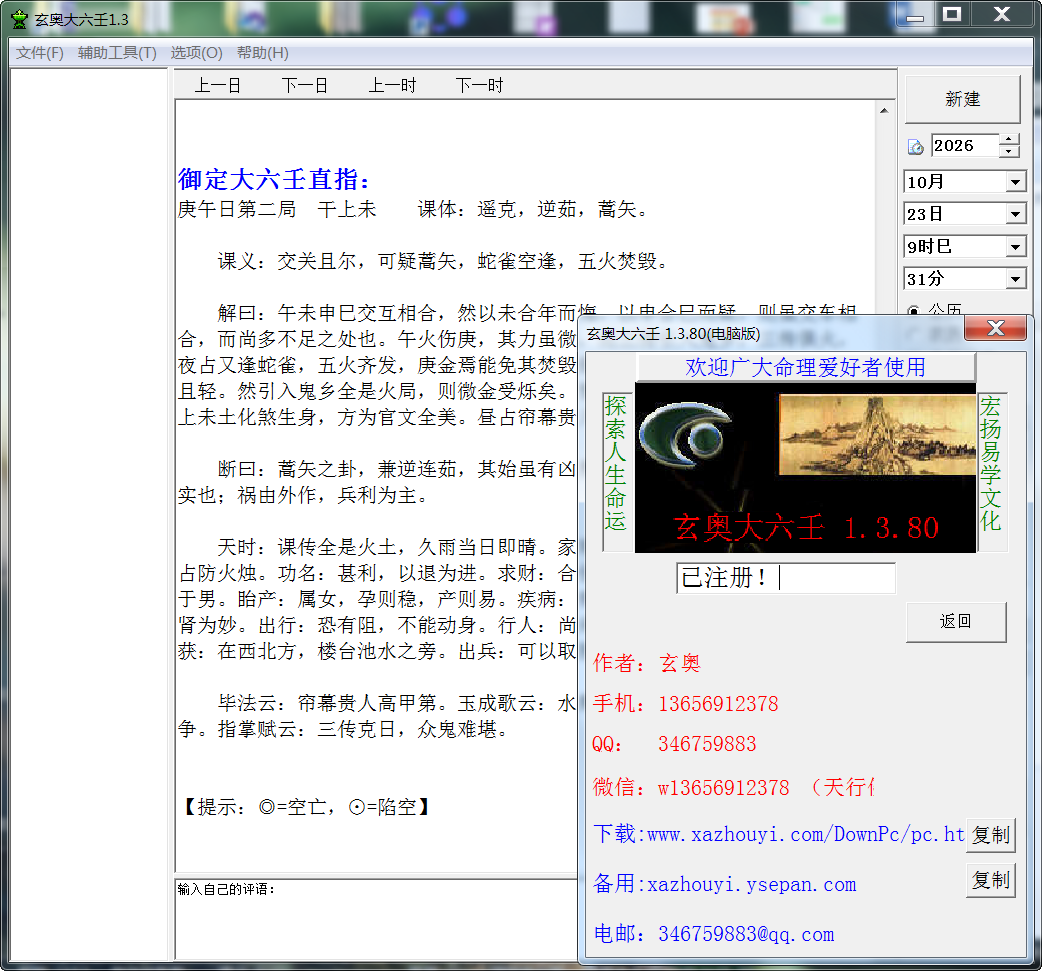Go to 下一日 next day
The width and height of the screenshot is (1042, 971).
(x=304, y=85)
